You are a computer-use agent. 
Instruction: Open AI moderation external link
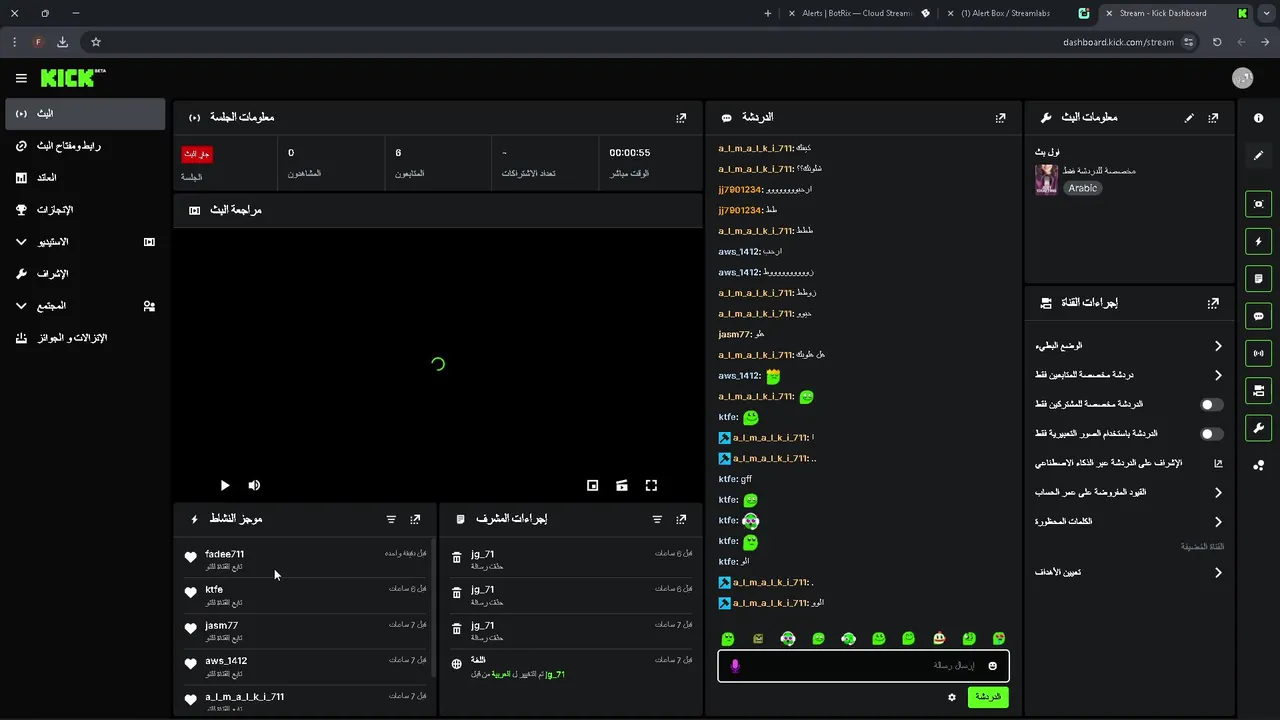point(1218,463)
